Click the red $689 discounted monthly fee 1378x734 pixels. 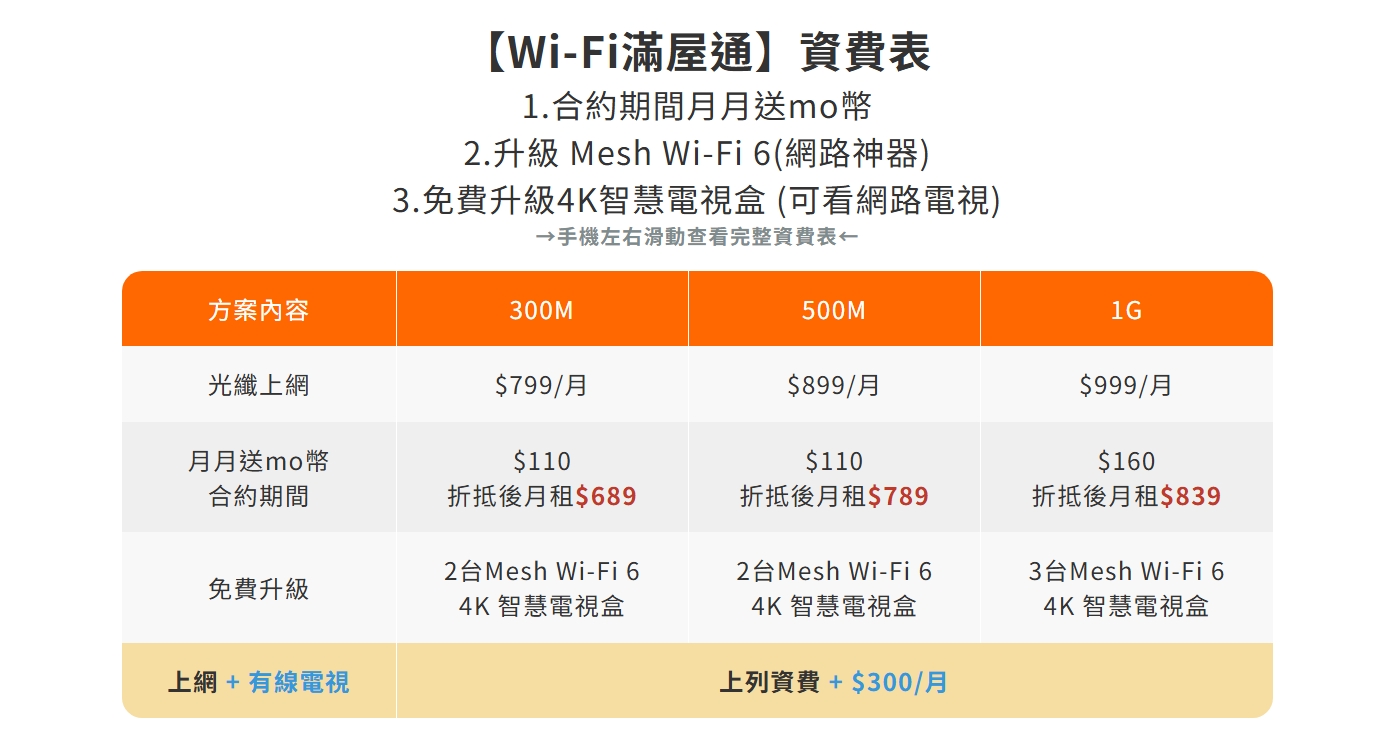[x=606, y=496]
